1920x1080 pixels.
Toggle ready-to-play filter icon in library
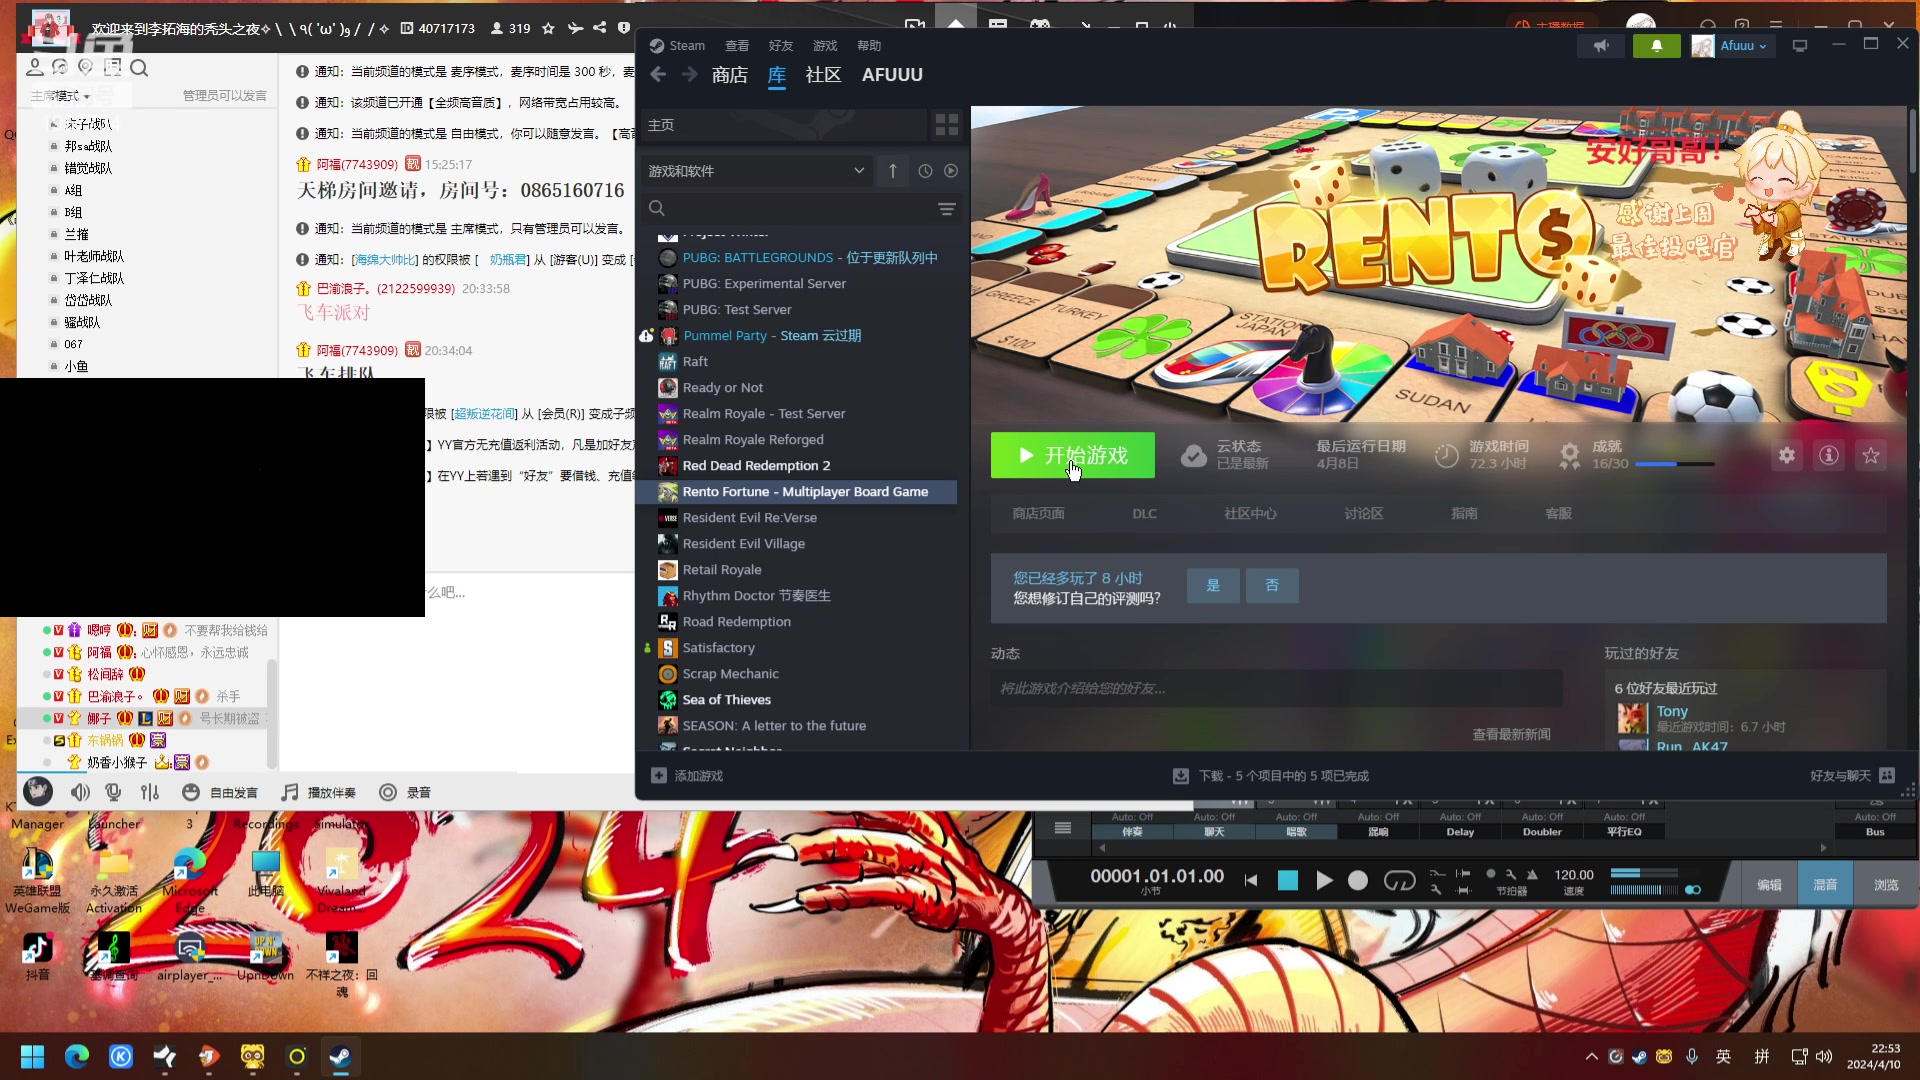coord(951,171)
